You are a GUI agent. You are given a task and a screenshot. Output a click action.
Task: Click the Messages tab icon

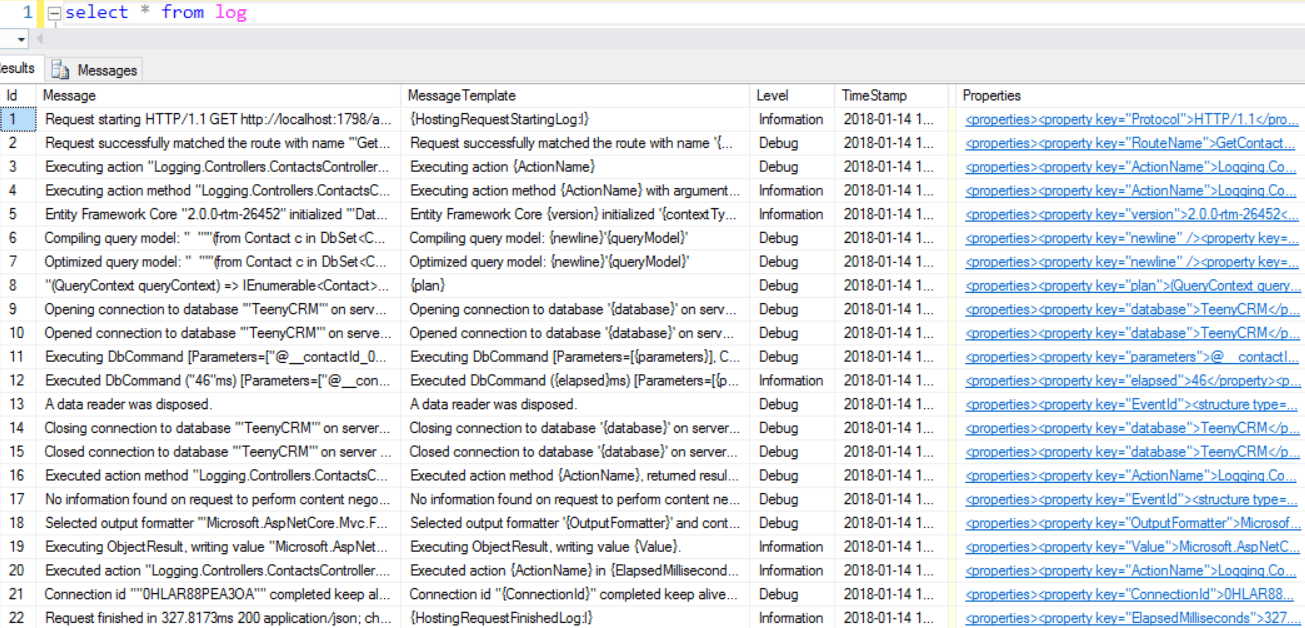pos(60,70)
